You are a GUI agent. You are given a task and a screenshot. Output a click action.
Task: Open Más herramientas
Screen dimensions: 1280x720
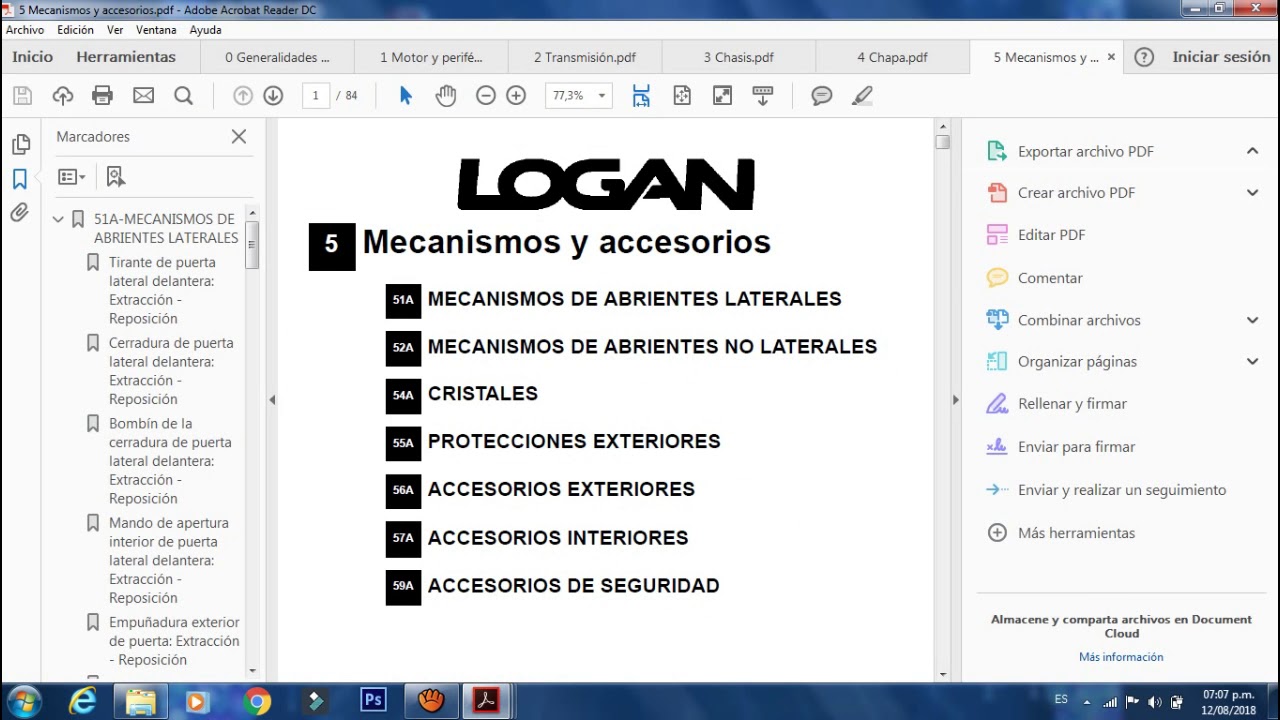[x=1076, y=533]
